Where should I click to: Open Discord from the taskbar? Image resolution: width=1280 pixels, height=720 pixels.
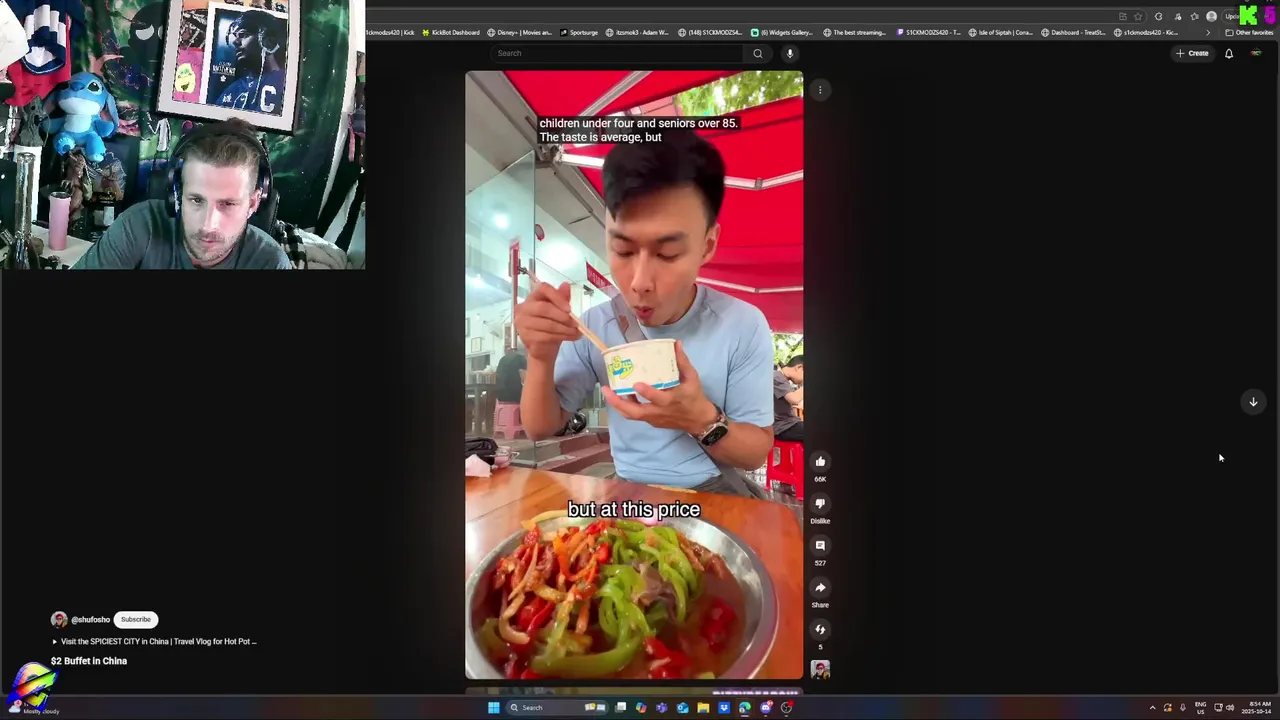(766, 708)
